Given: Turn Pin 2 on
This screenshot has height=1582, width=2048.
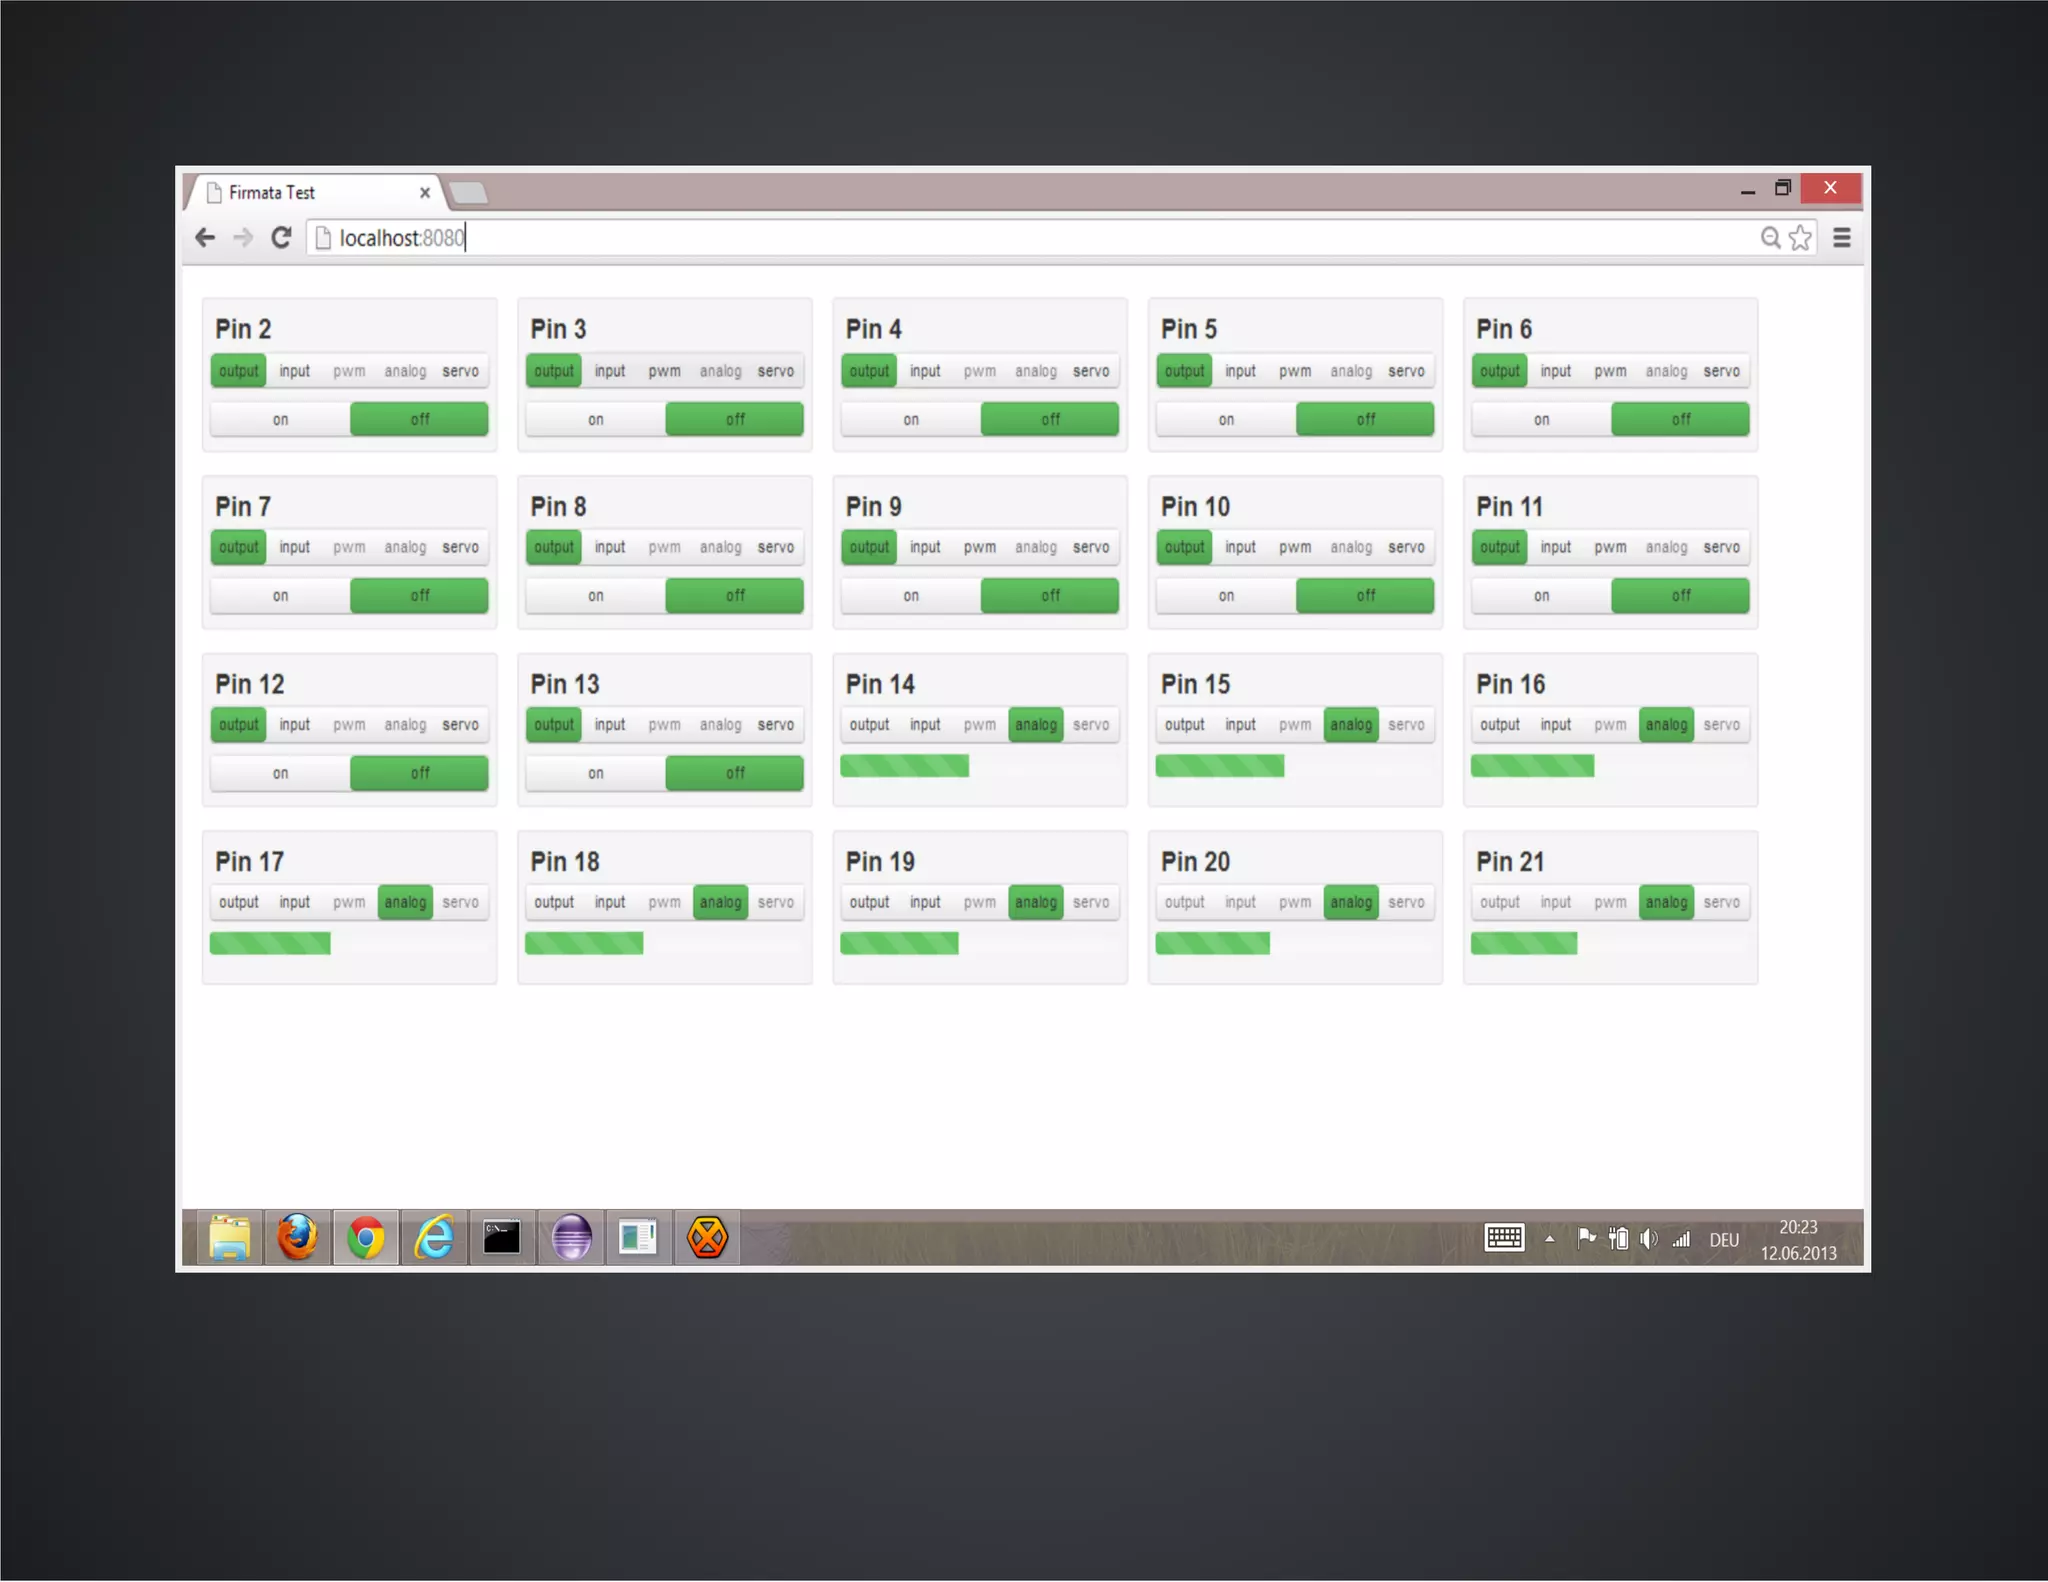Looking at the screenshot, I should point(281,420).
